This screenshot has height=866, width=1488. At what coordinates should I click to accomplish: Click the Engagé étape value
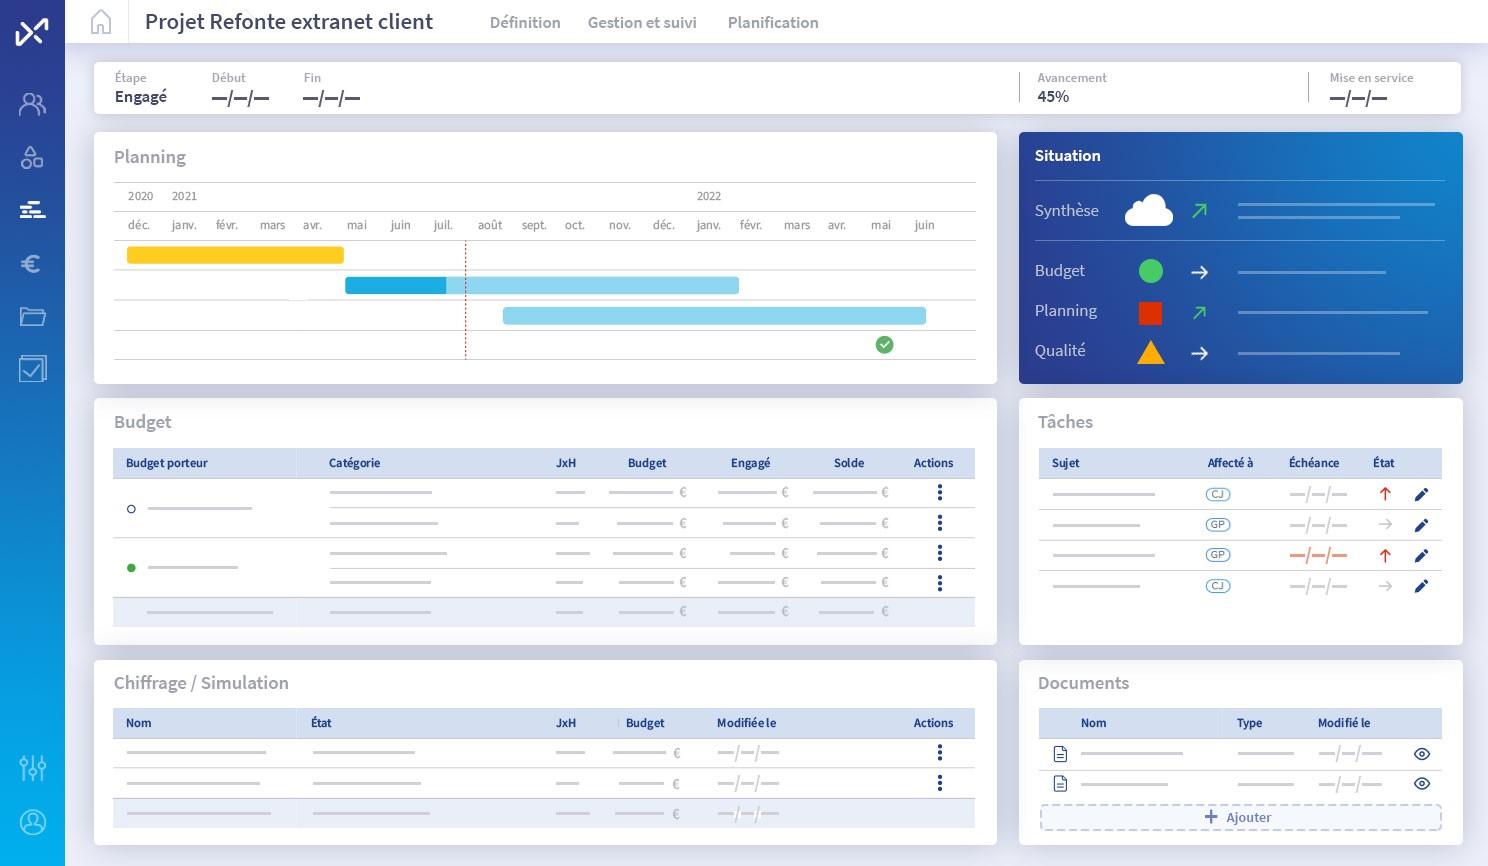click(141, 97)
